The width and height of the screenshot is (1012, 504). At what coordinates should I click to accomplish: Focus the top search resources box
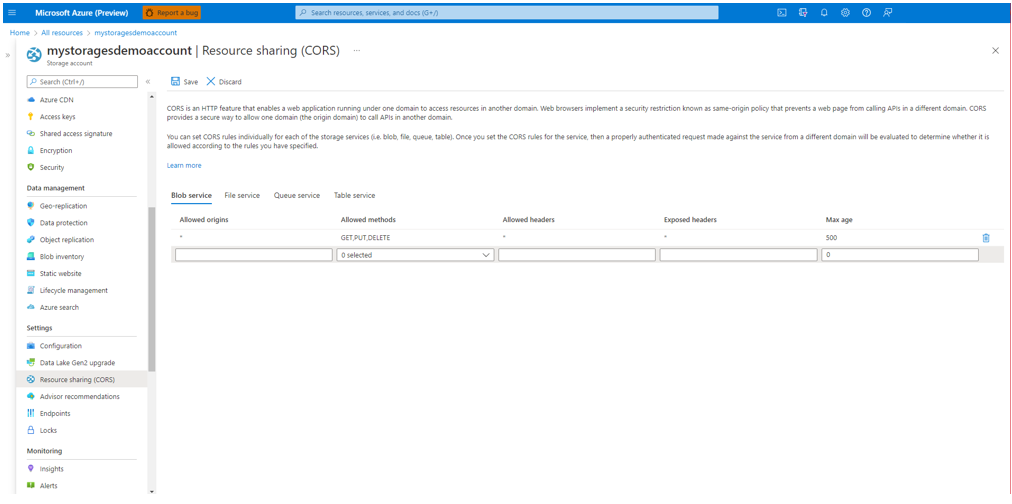pyautogui.click(x=507, y=12)
